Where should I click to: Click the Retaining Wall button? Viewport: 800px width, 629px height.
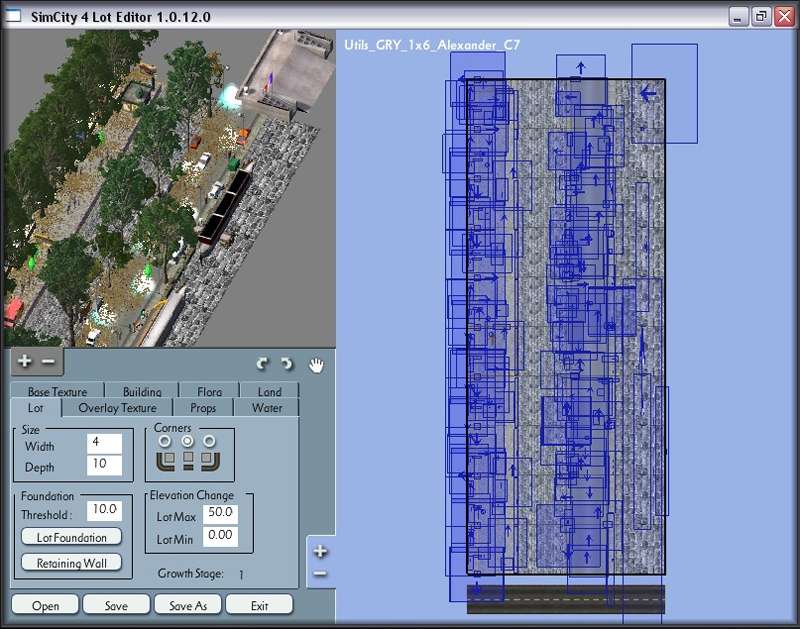coord(71,563)
